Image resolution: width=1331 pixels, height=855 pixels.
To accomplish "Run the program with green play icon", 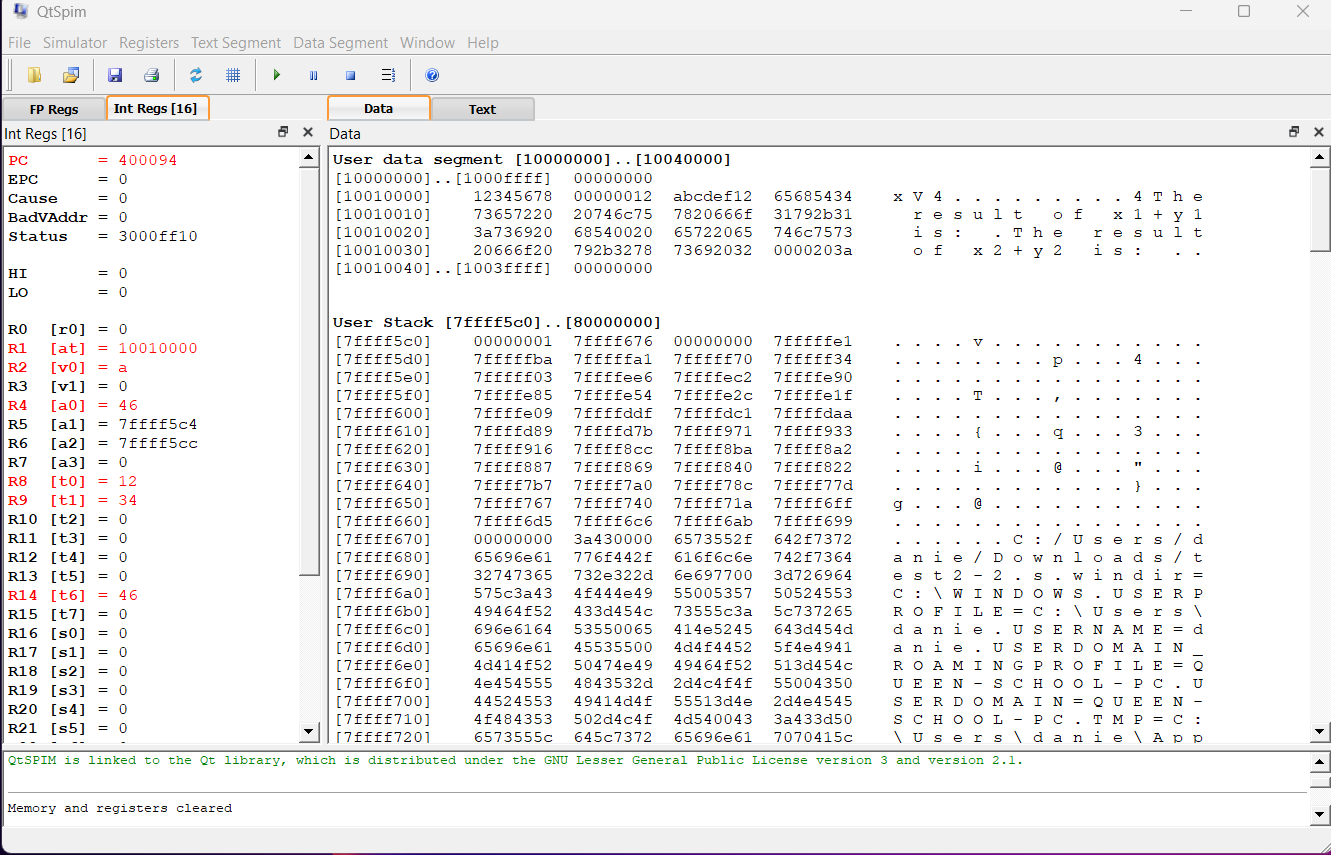I will [277, 75].
